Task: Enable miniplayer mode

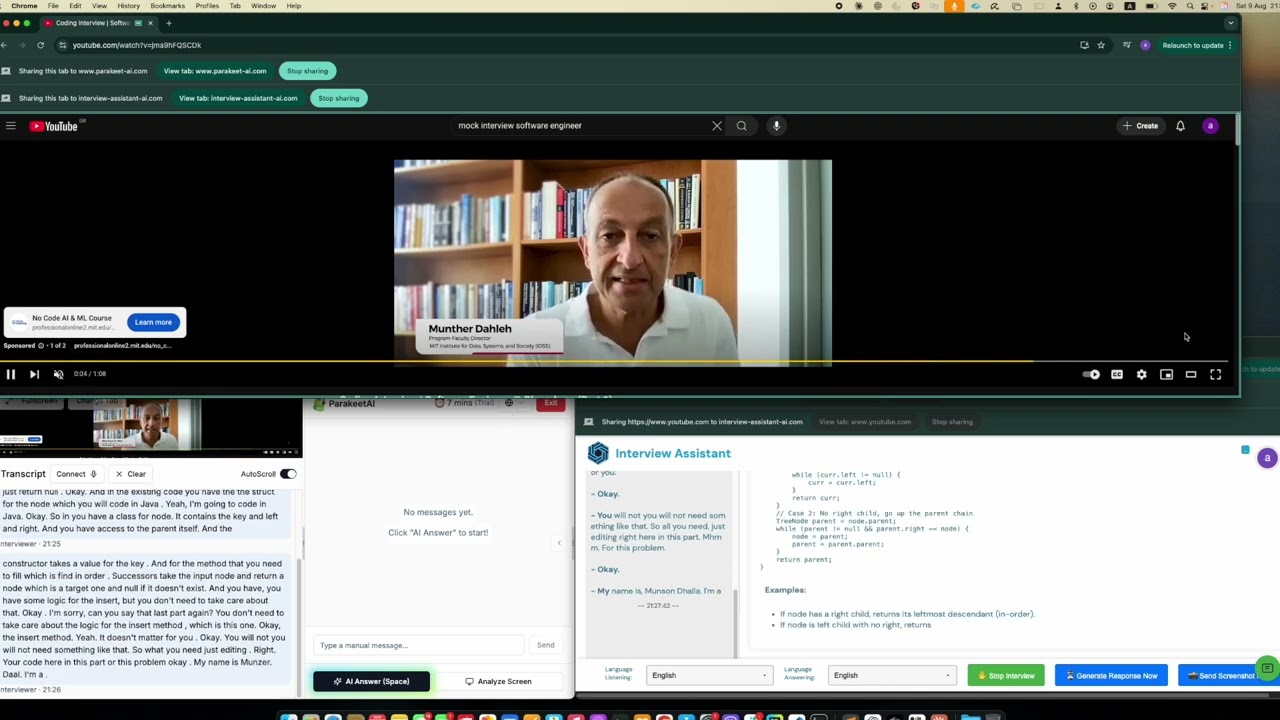Action: point(1166,375)
